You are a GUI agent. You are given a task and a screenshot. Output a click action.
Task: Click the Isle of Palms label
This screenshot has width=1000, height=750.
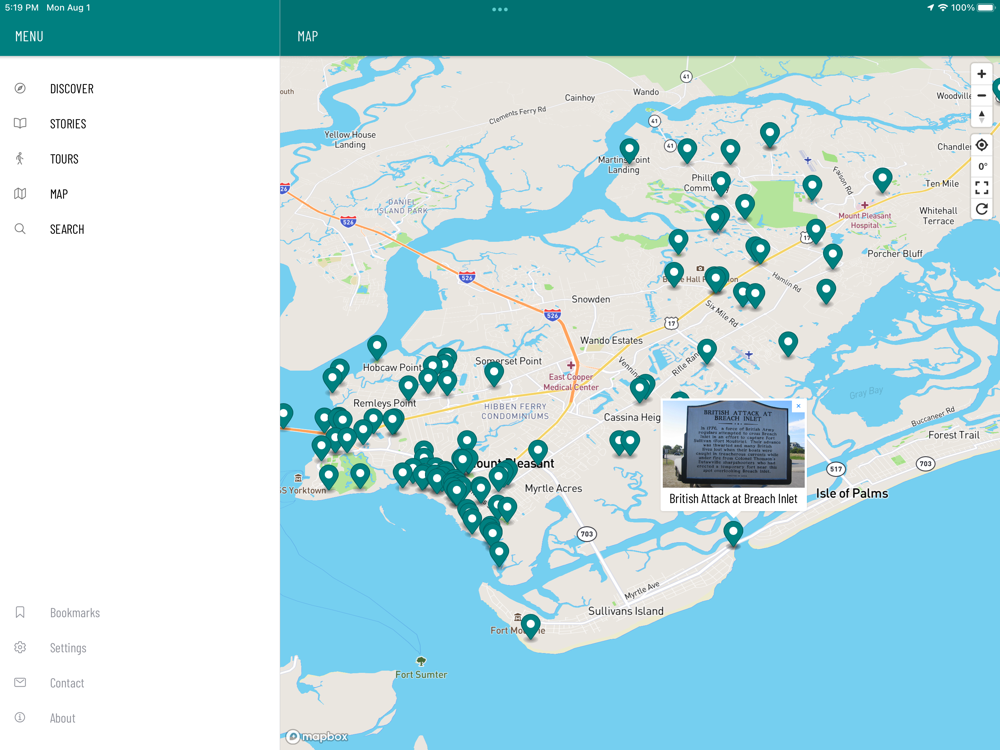[851, 493]
